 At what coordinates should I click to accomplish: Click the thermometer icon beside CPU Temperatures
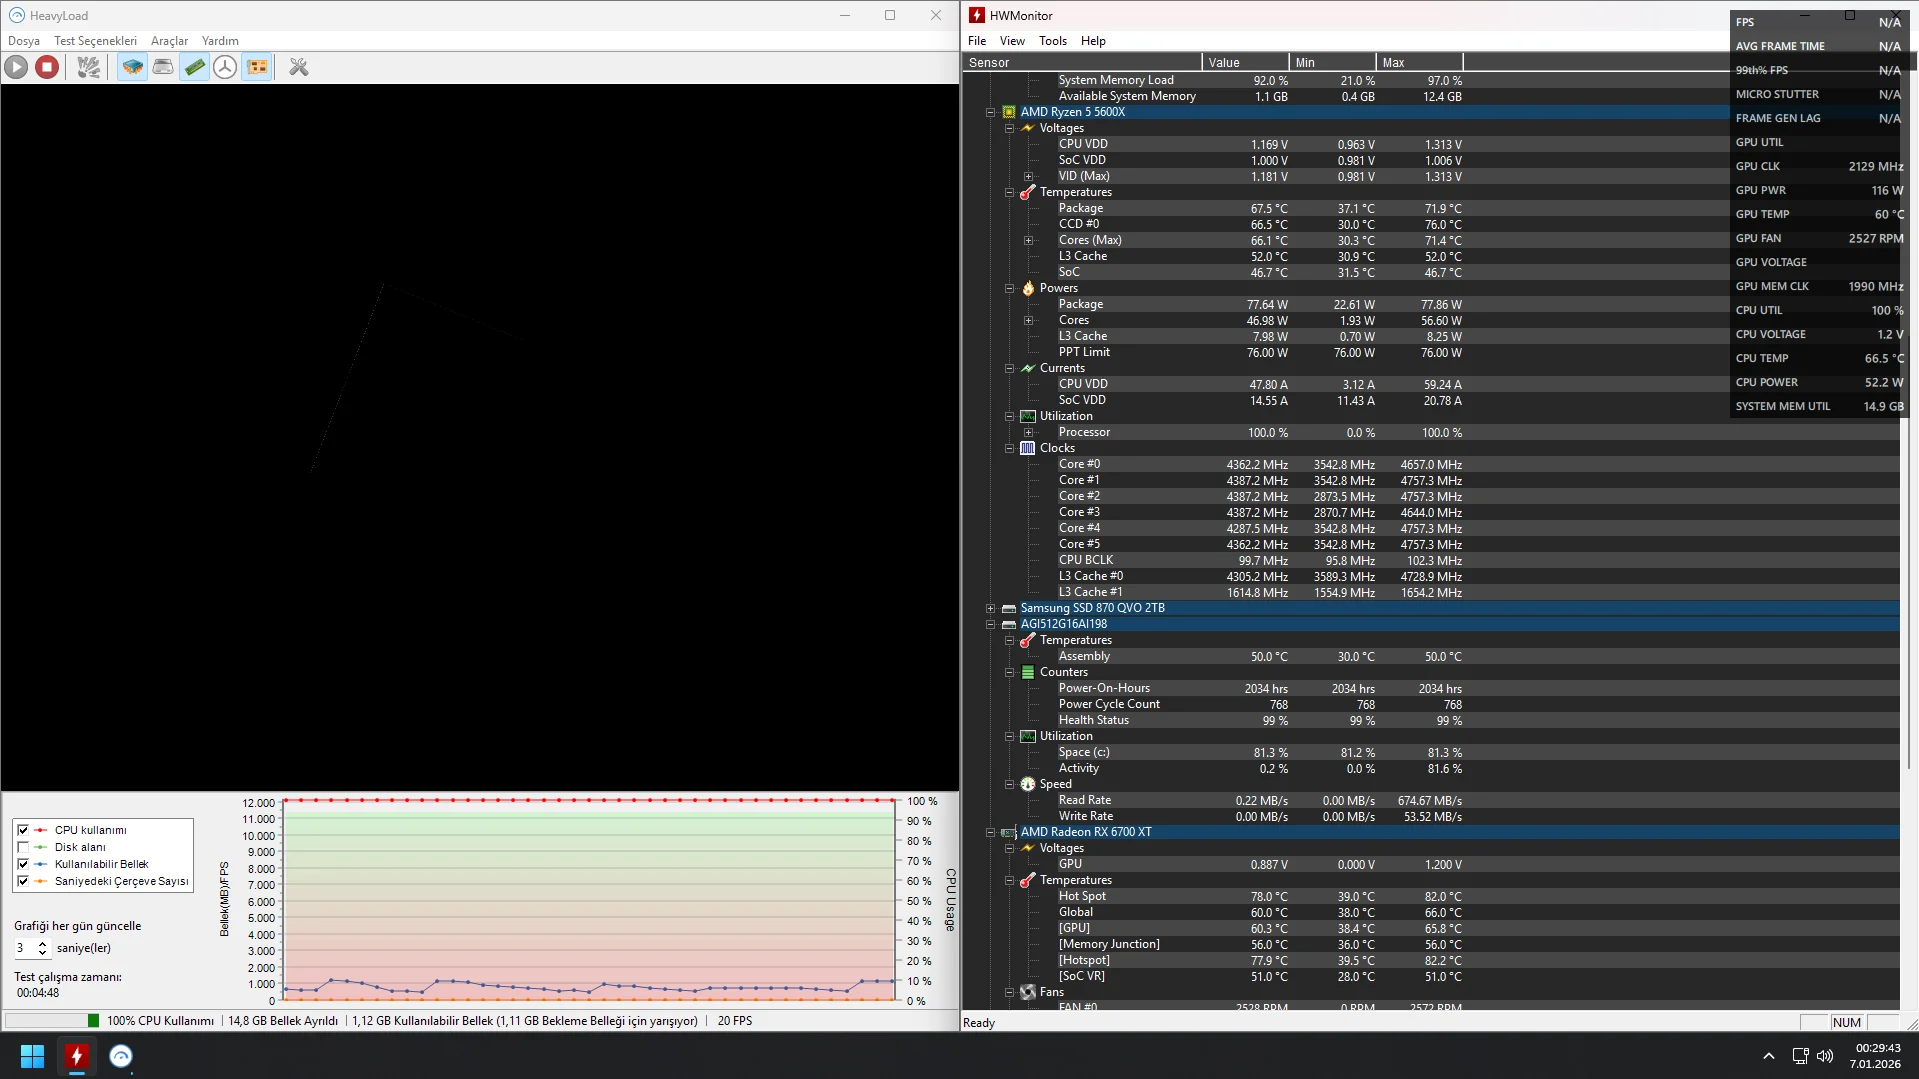click(1028, 192)
